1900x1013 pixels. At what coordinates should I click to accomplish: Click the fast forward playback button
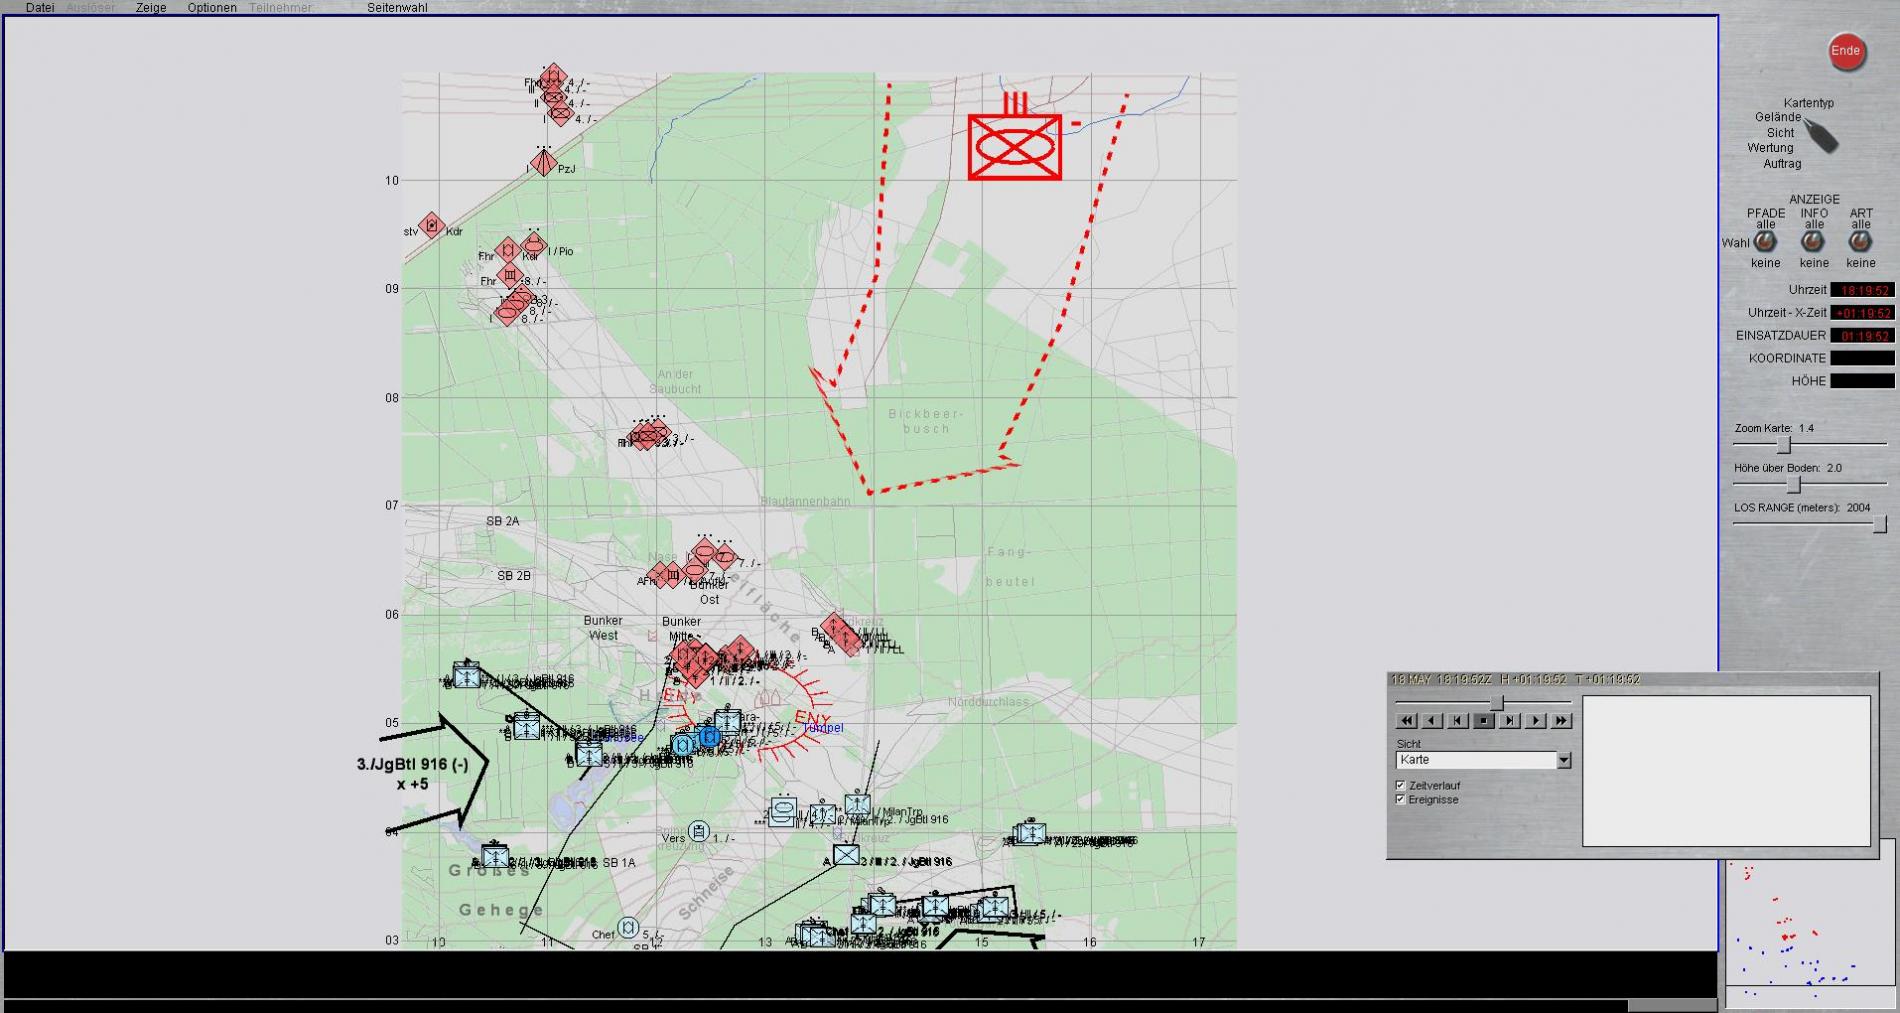tap(1561, 720)
